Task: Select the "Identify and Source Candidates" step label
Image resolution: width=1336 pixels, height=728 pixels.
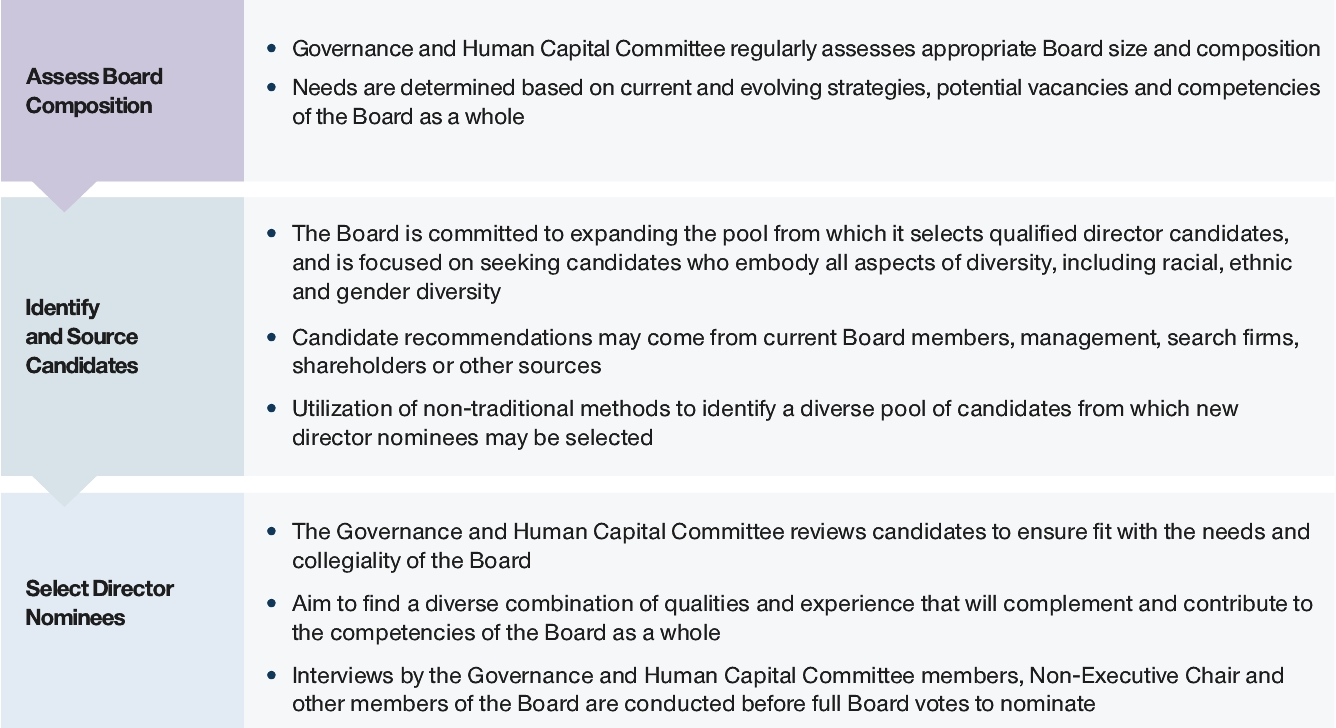Action: tap(82, 336)
